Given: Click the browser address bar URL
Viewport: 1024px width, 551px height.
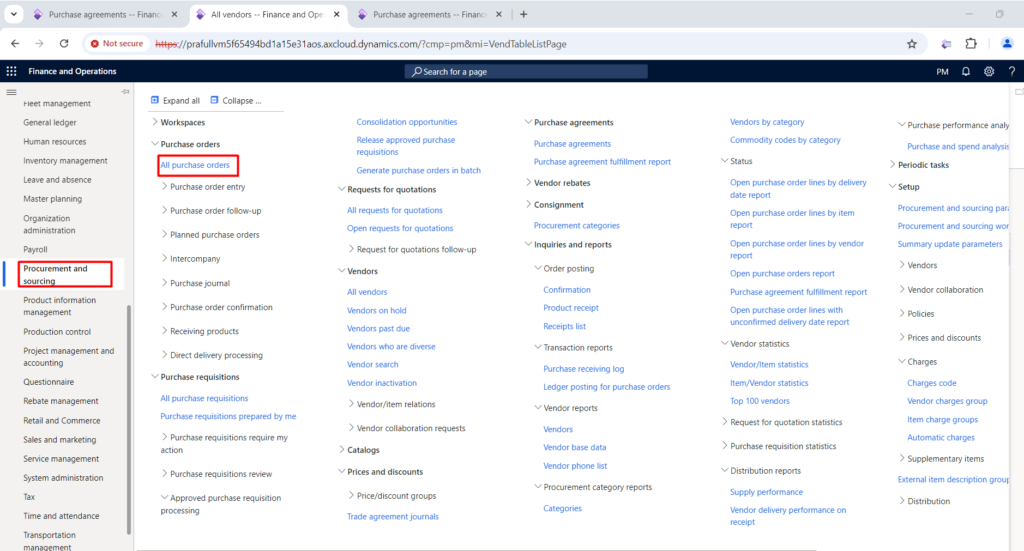Looking at the screenshot, I should tap(360, 44).
